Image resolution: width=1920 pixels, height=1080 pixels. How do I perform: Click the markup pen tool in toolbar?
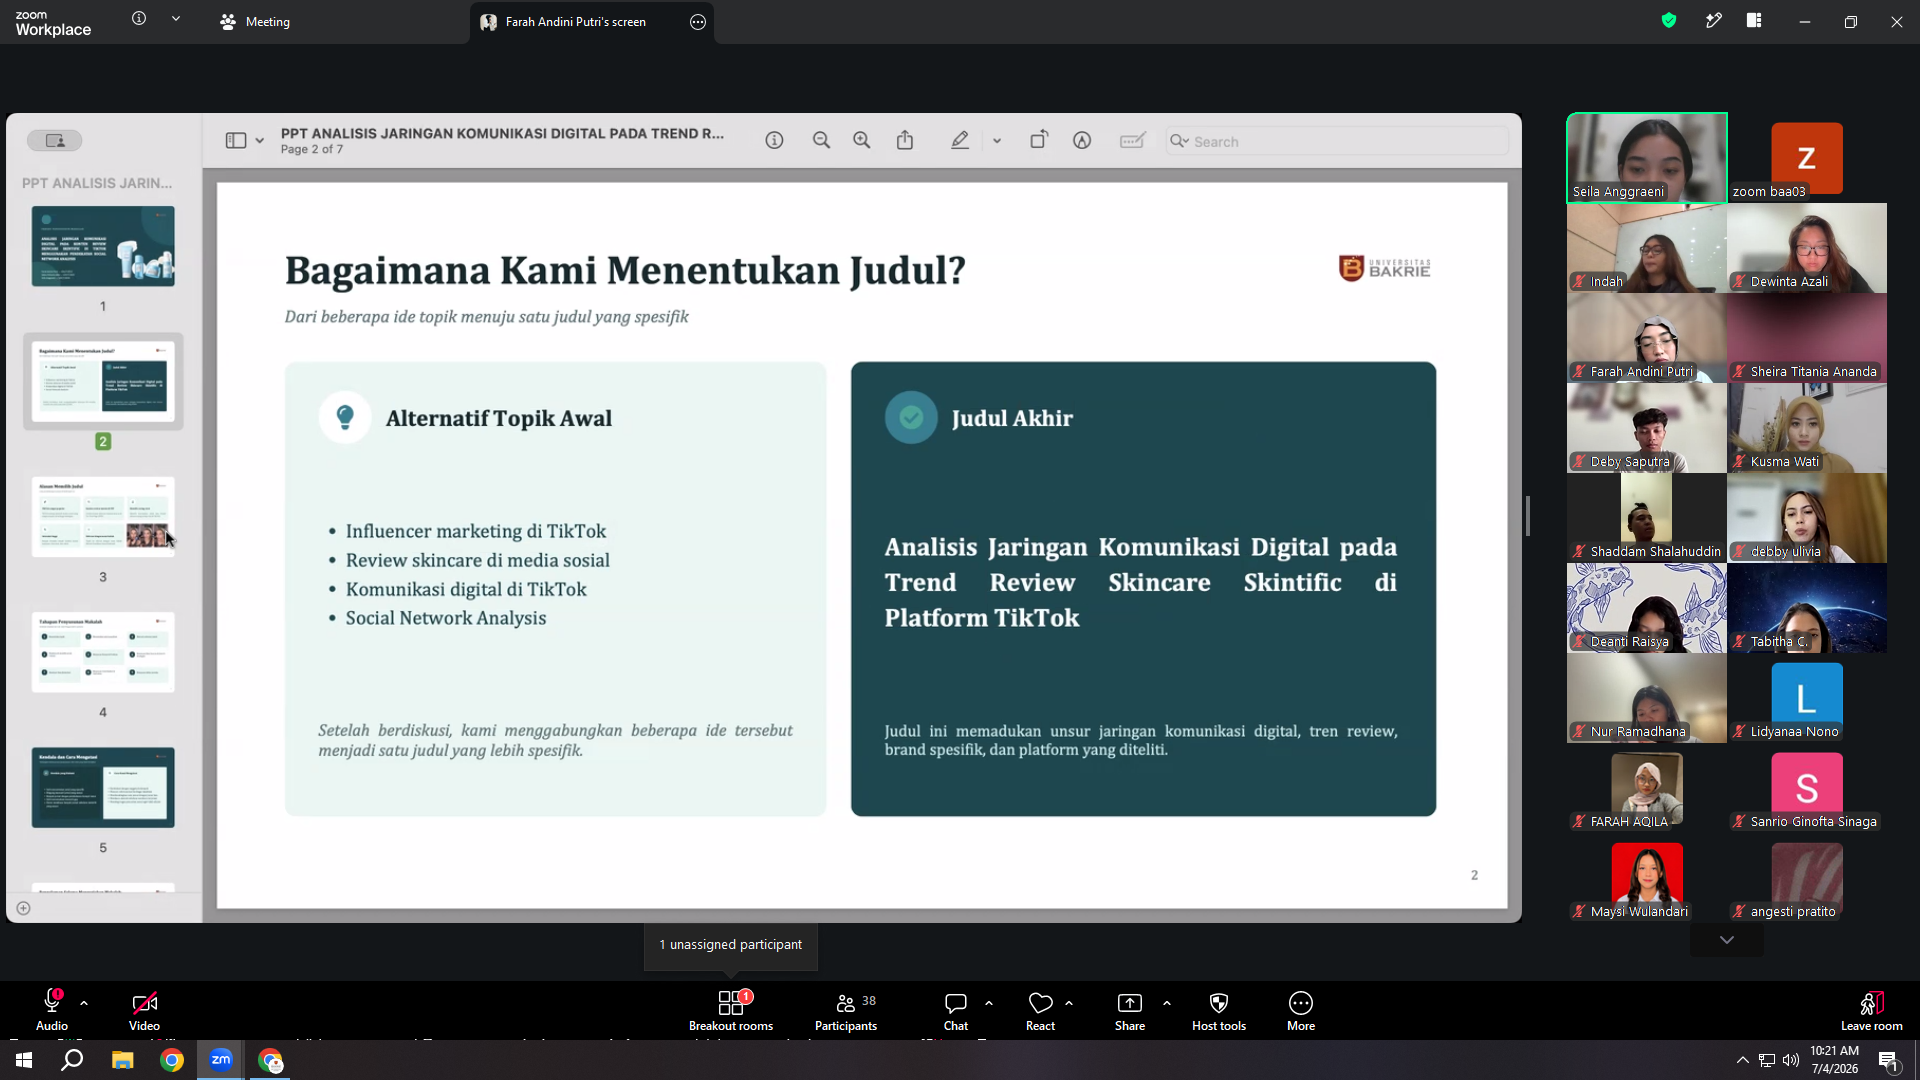[x=959, y=141]
